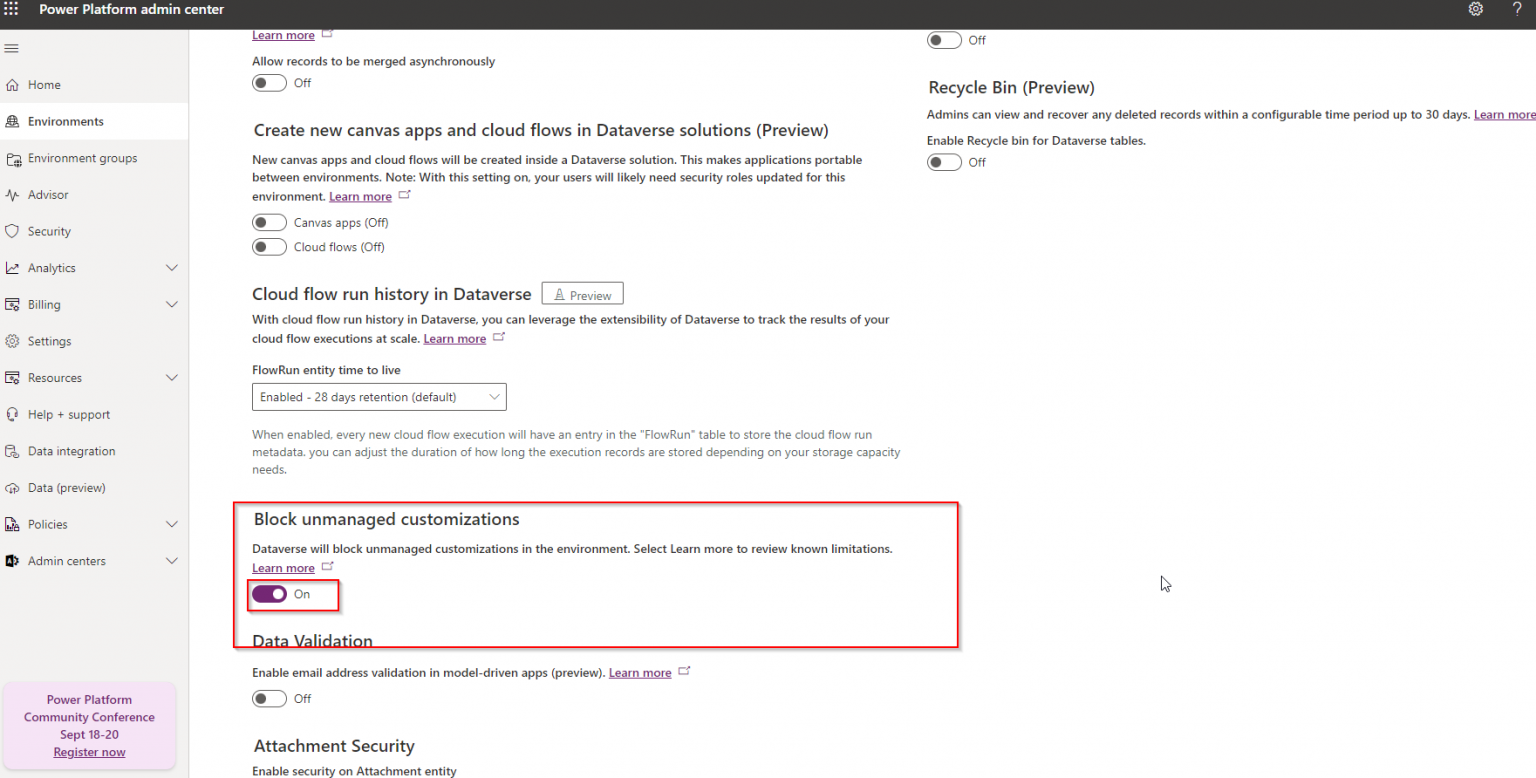The image size is (1536, 778).
Task: Enable records to be merged asynchronously
Action: pyautogui.click(x=269, y=82)
